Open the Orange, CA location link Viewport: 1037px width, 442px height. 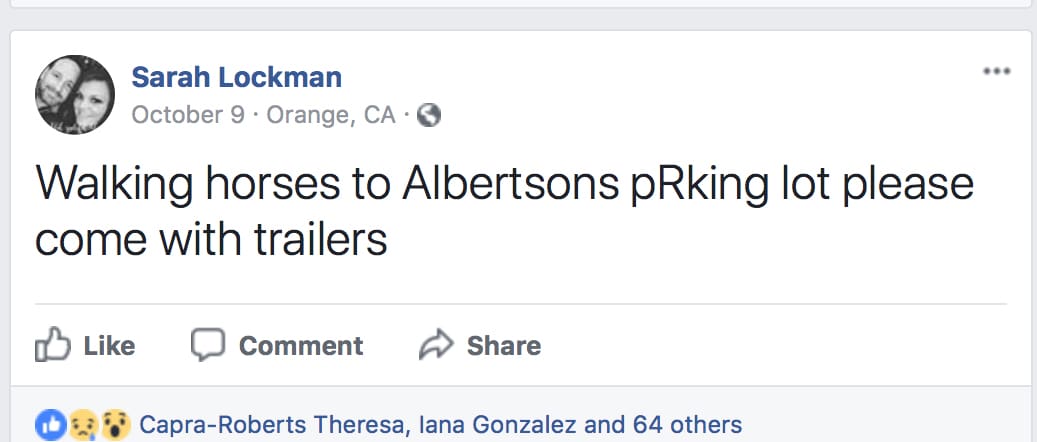(x=331, y=115)
